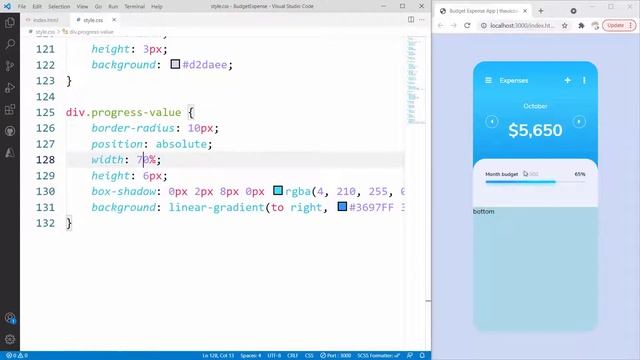640x360 pixels.
Task: Click the Expenses title in app header
Action: pos(513,80)
